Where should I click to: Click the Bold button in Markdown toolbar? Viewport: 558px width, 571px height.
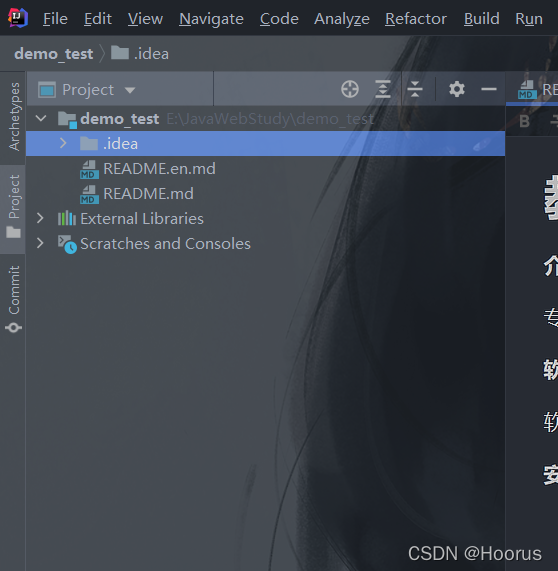[x=524, y=121]
